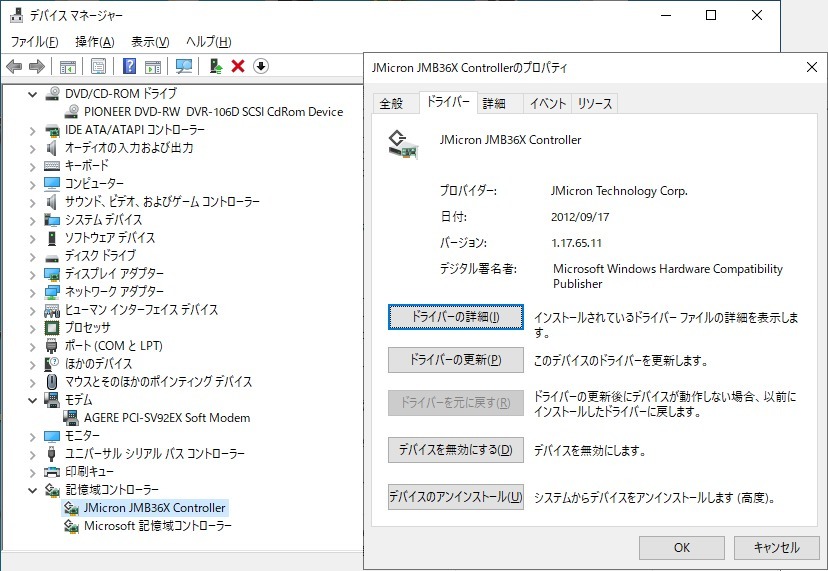The height and width of the screenshot is (571, 828).
Task: Click the red X uninstall device icon
Action: click(x=238, y=67)
